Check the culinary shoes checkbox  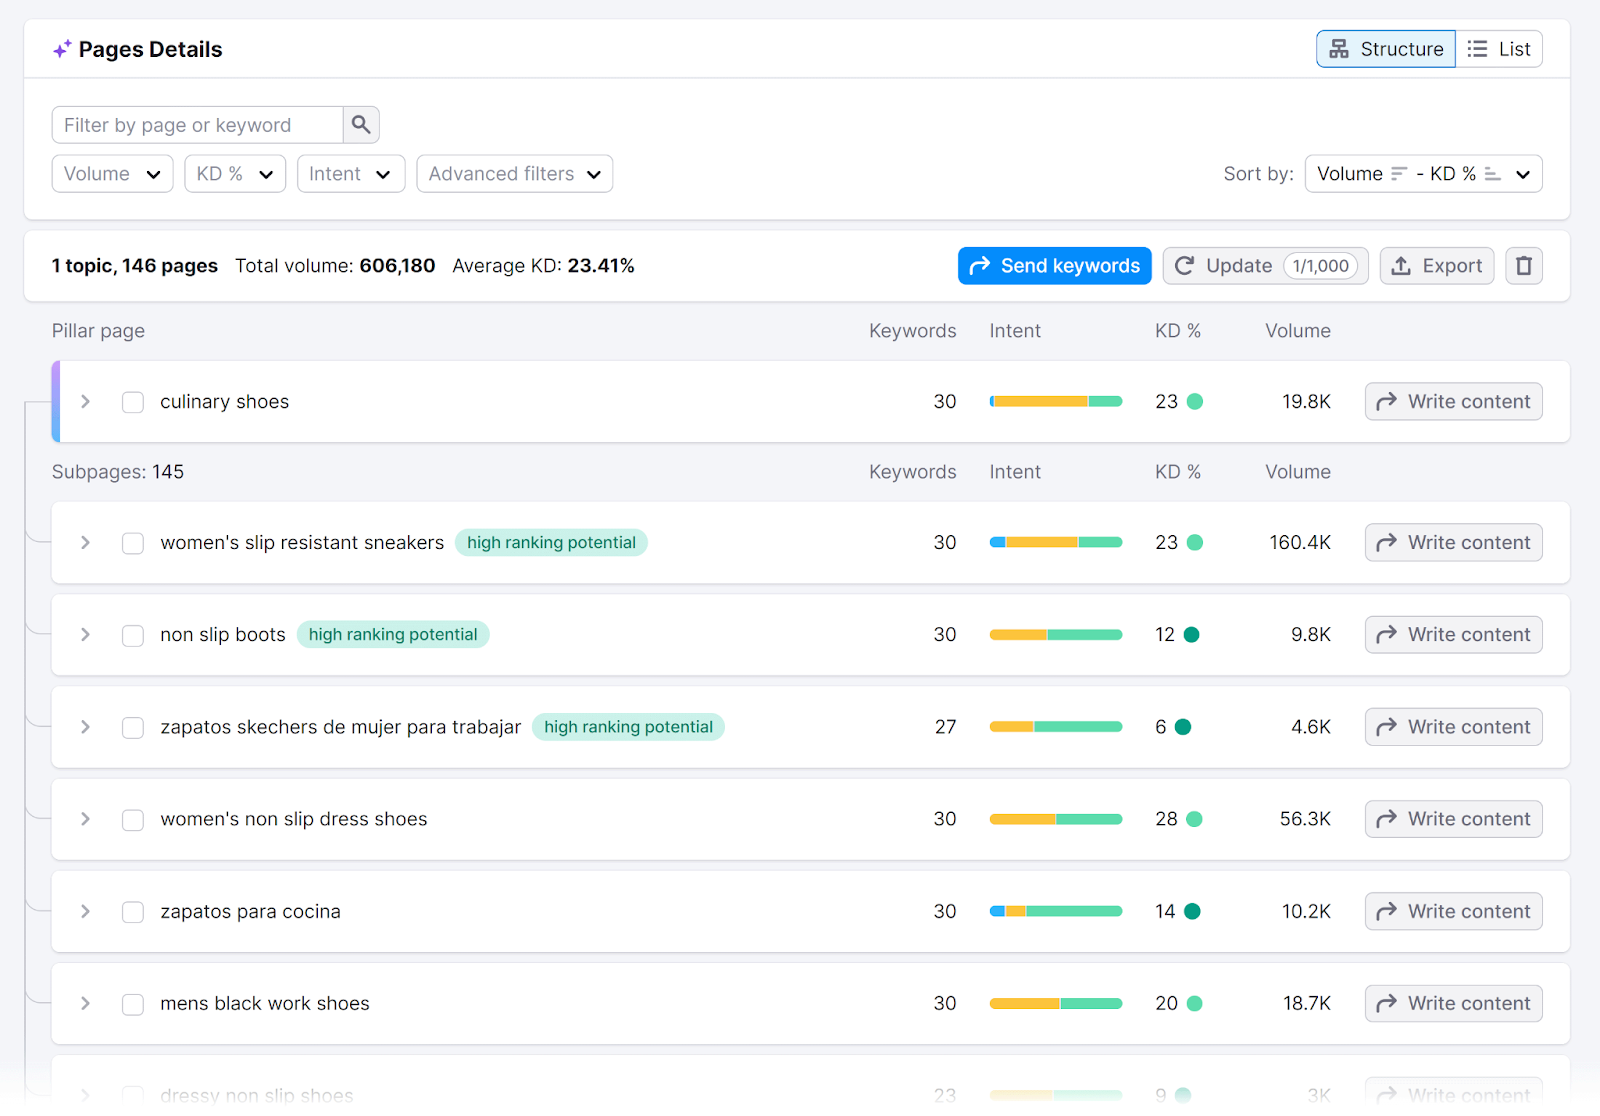(x=132, y=402)
